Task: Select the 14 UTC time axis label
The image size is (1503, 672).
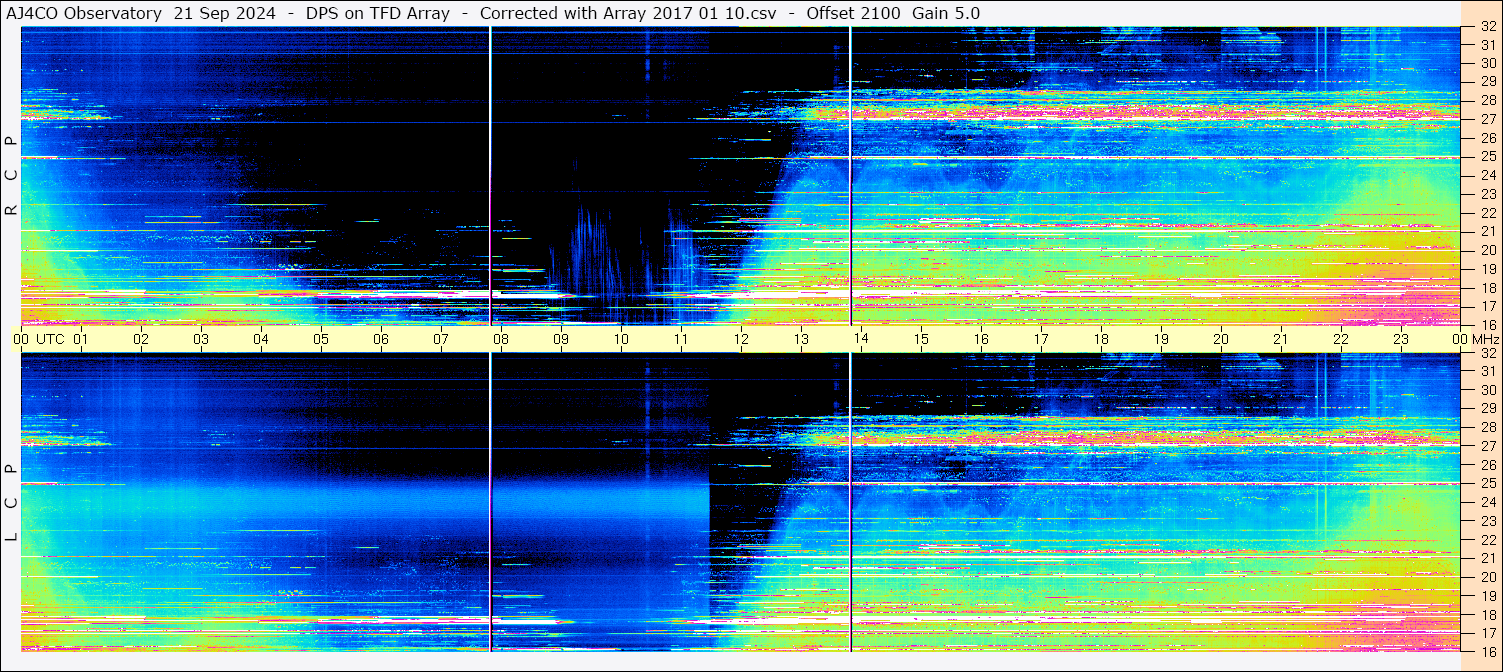Action: [860, 339]
